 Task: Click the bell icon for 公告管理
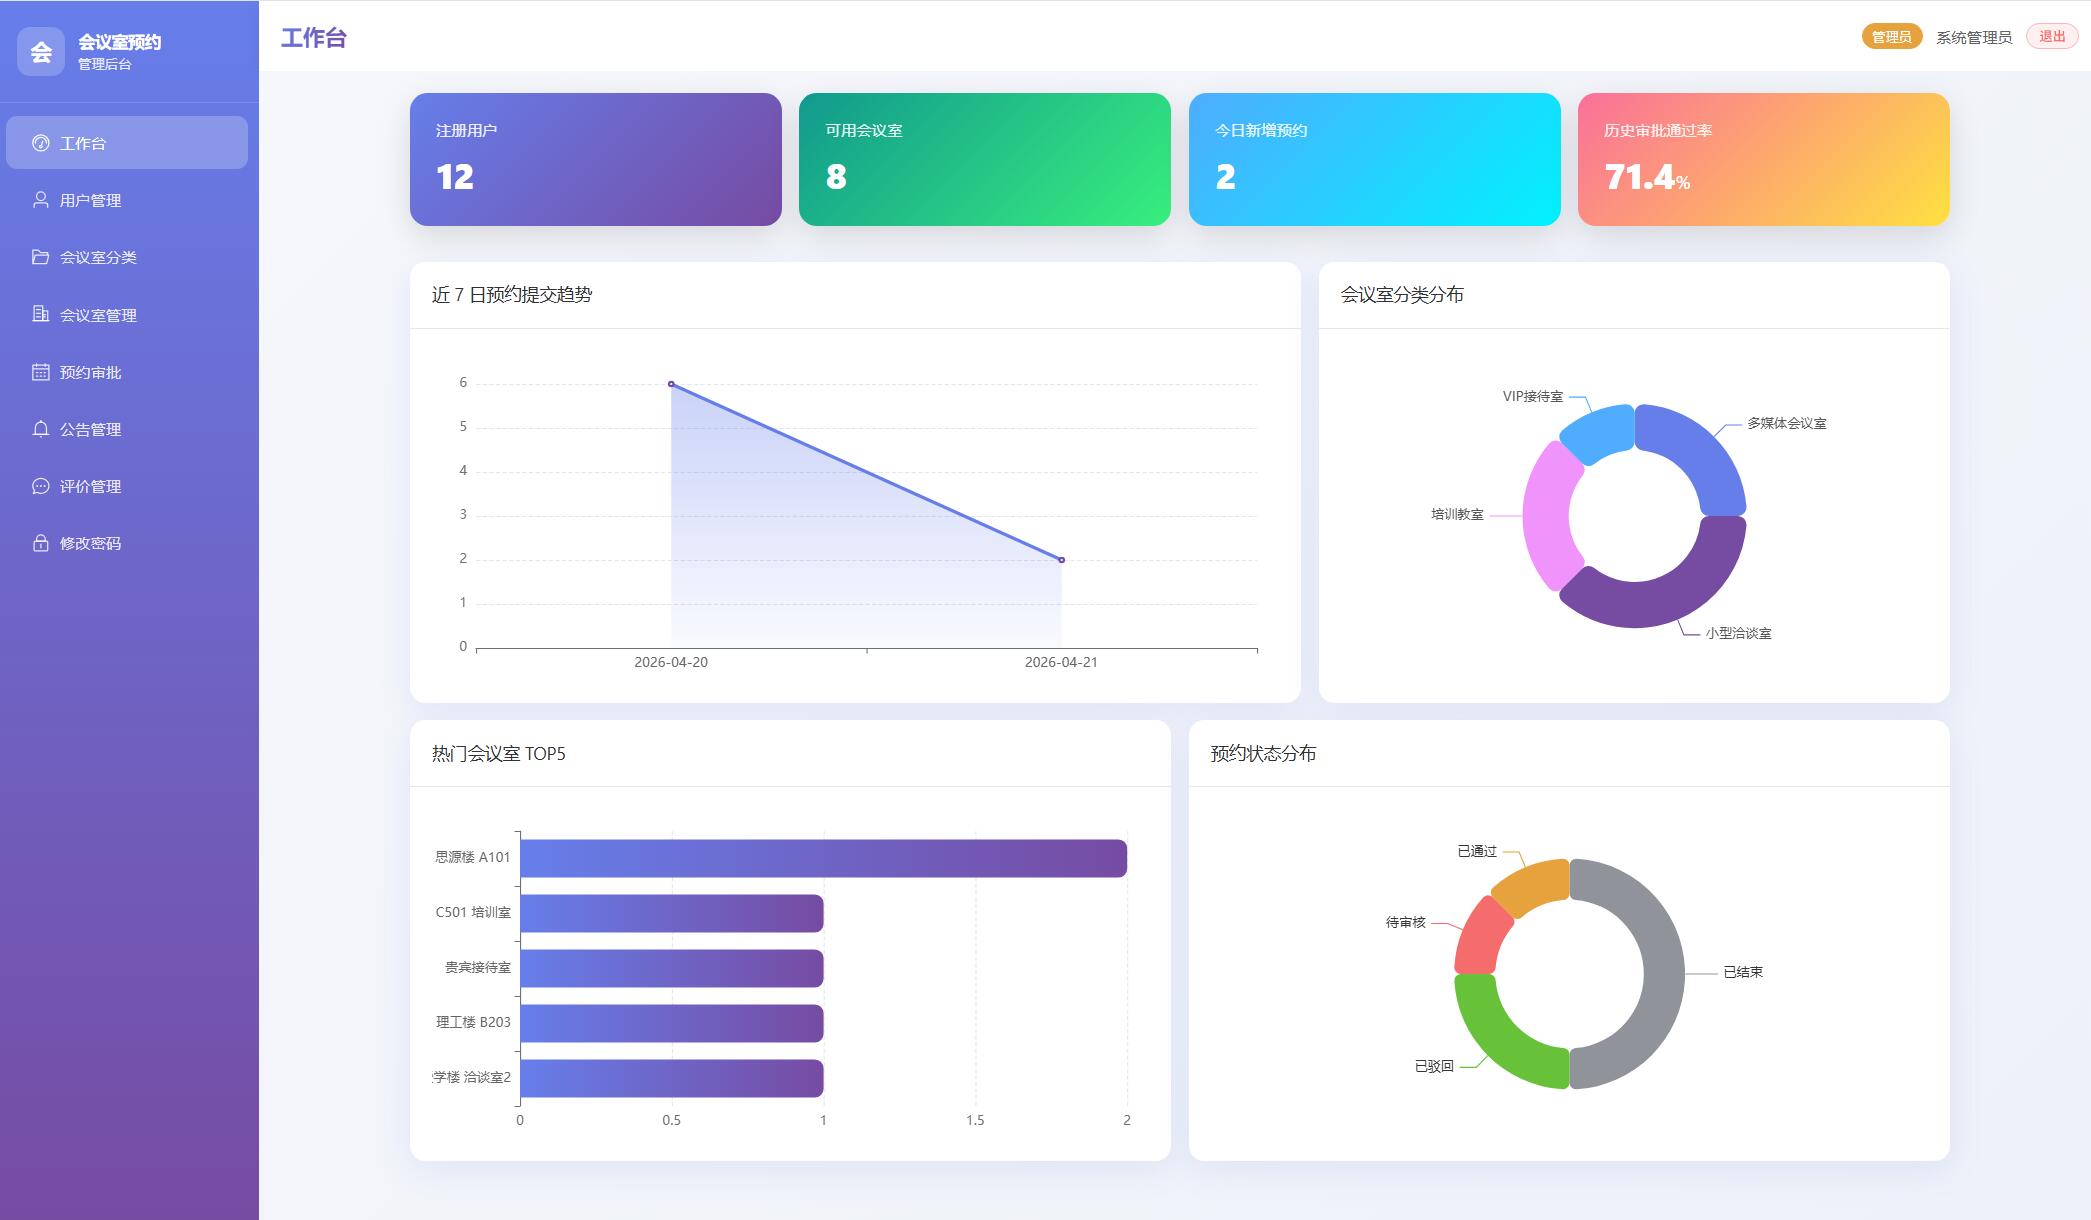tap(40, 429)
